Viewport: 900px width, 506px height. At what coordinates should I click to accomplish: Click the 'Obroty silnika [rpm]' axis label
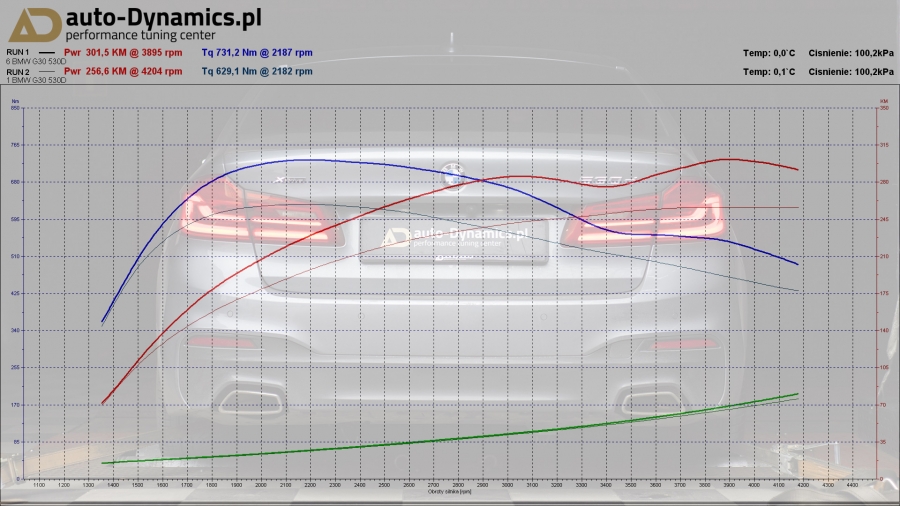point(449,492)
